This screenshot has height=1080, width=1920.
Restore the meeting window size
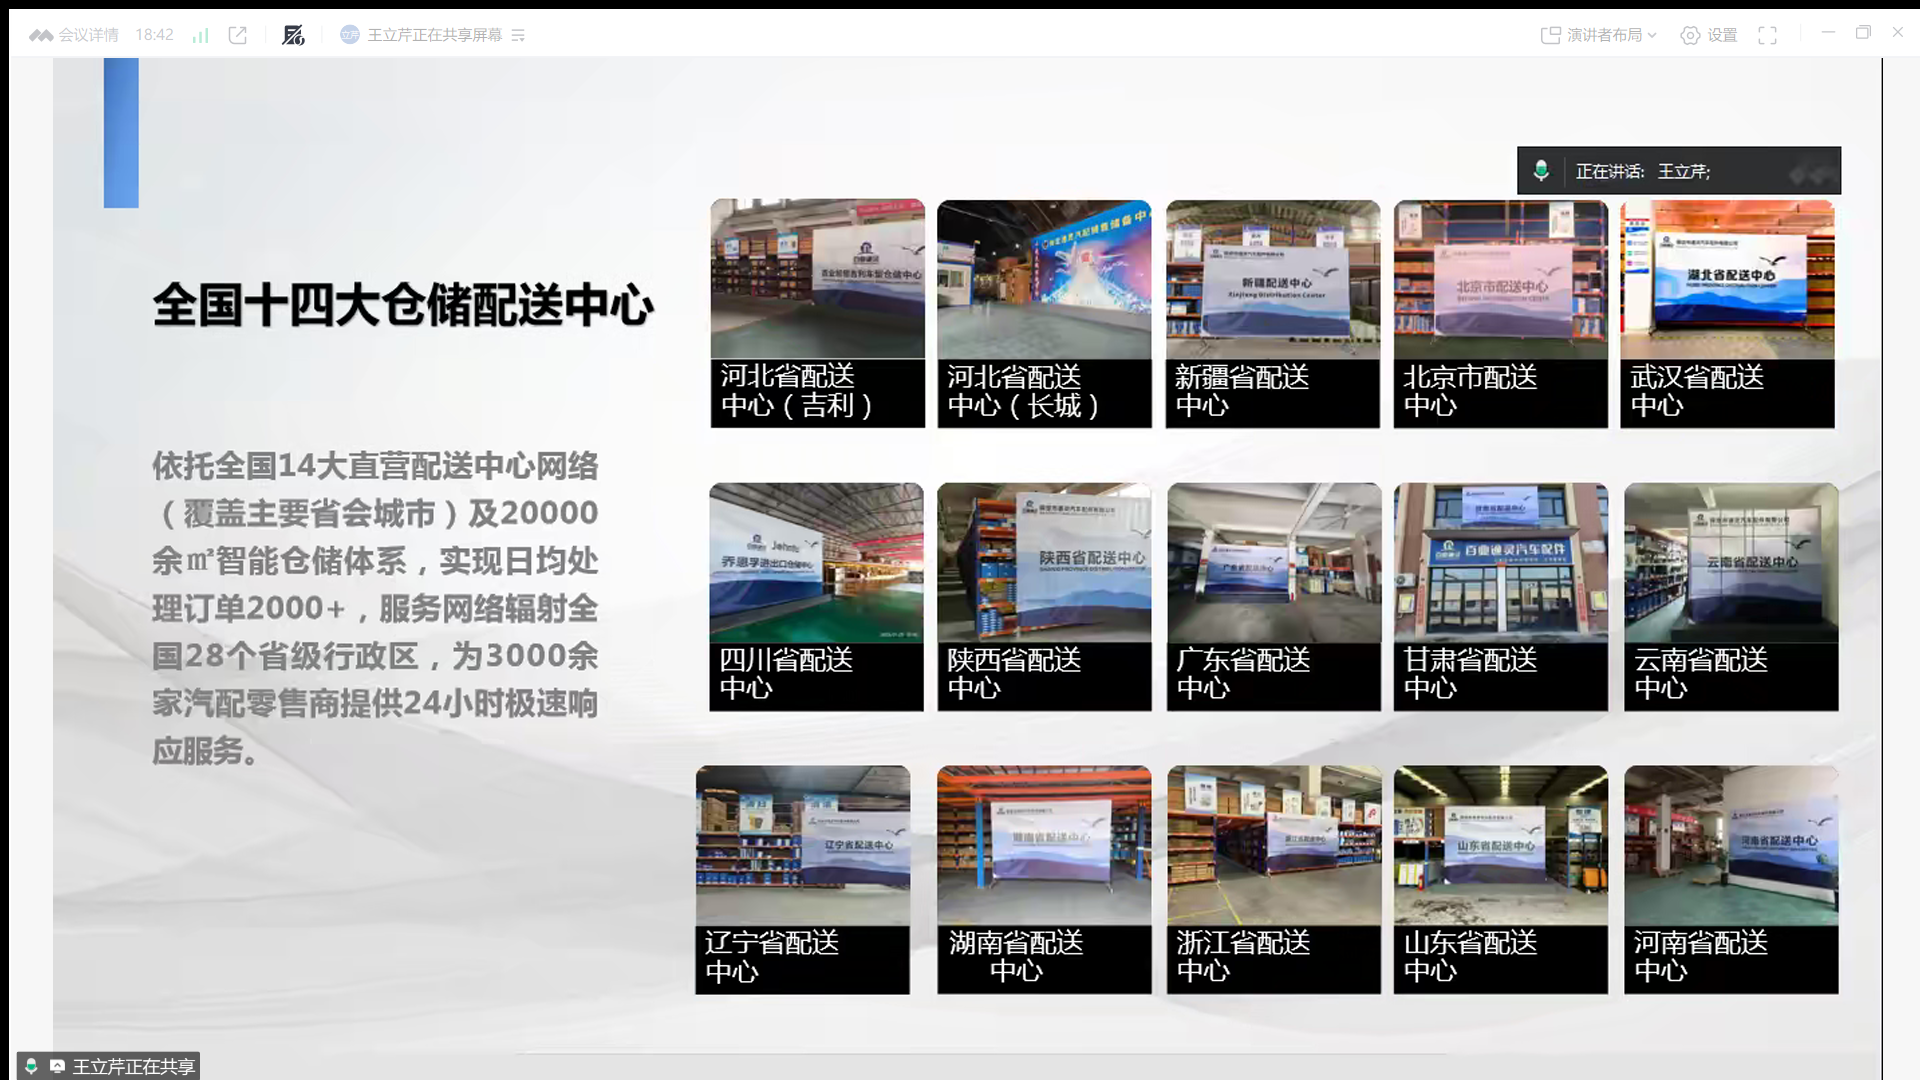(x=1863, y=33)
